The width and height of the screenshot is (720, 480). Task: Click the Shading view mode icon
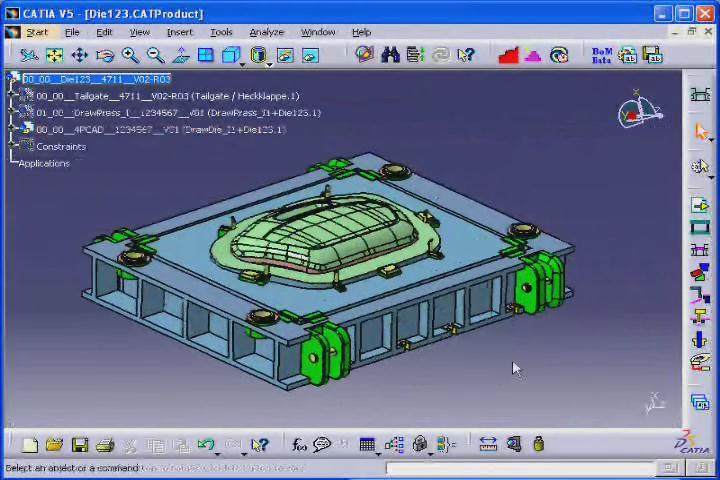pyautogui.click(x=258, y=55)
